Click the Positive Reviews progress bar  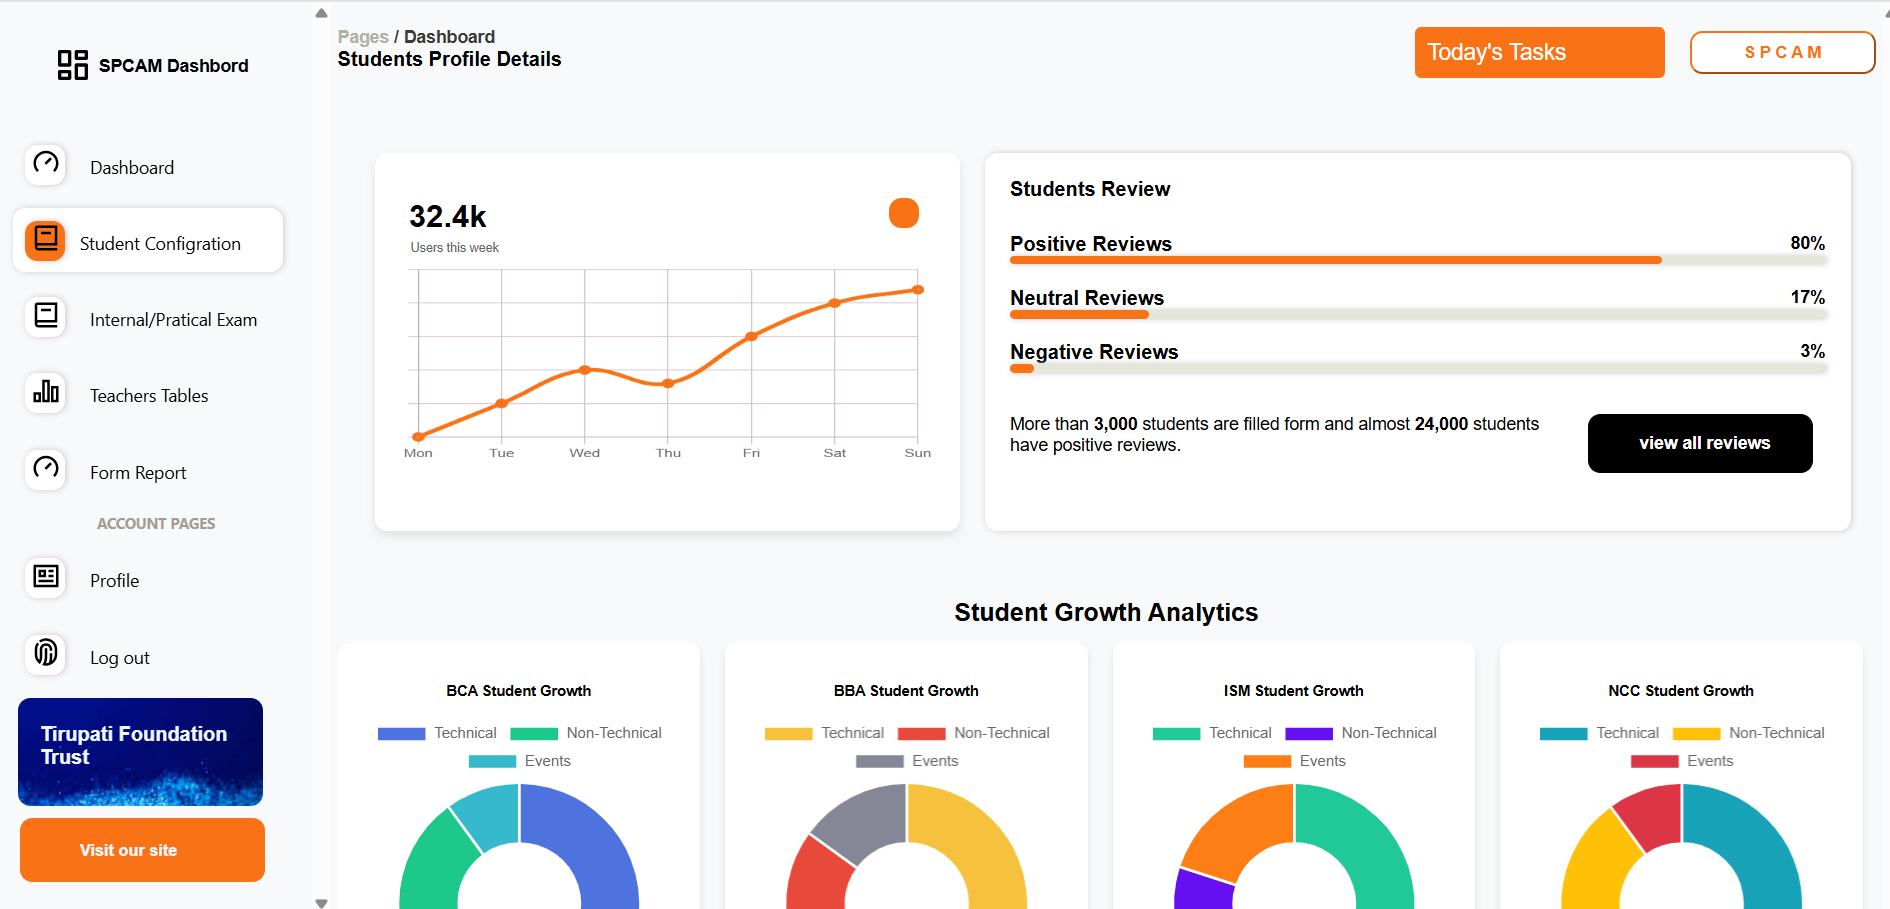tap(1418, 260)
